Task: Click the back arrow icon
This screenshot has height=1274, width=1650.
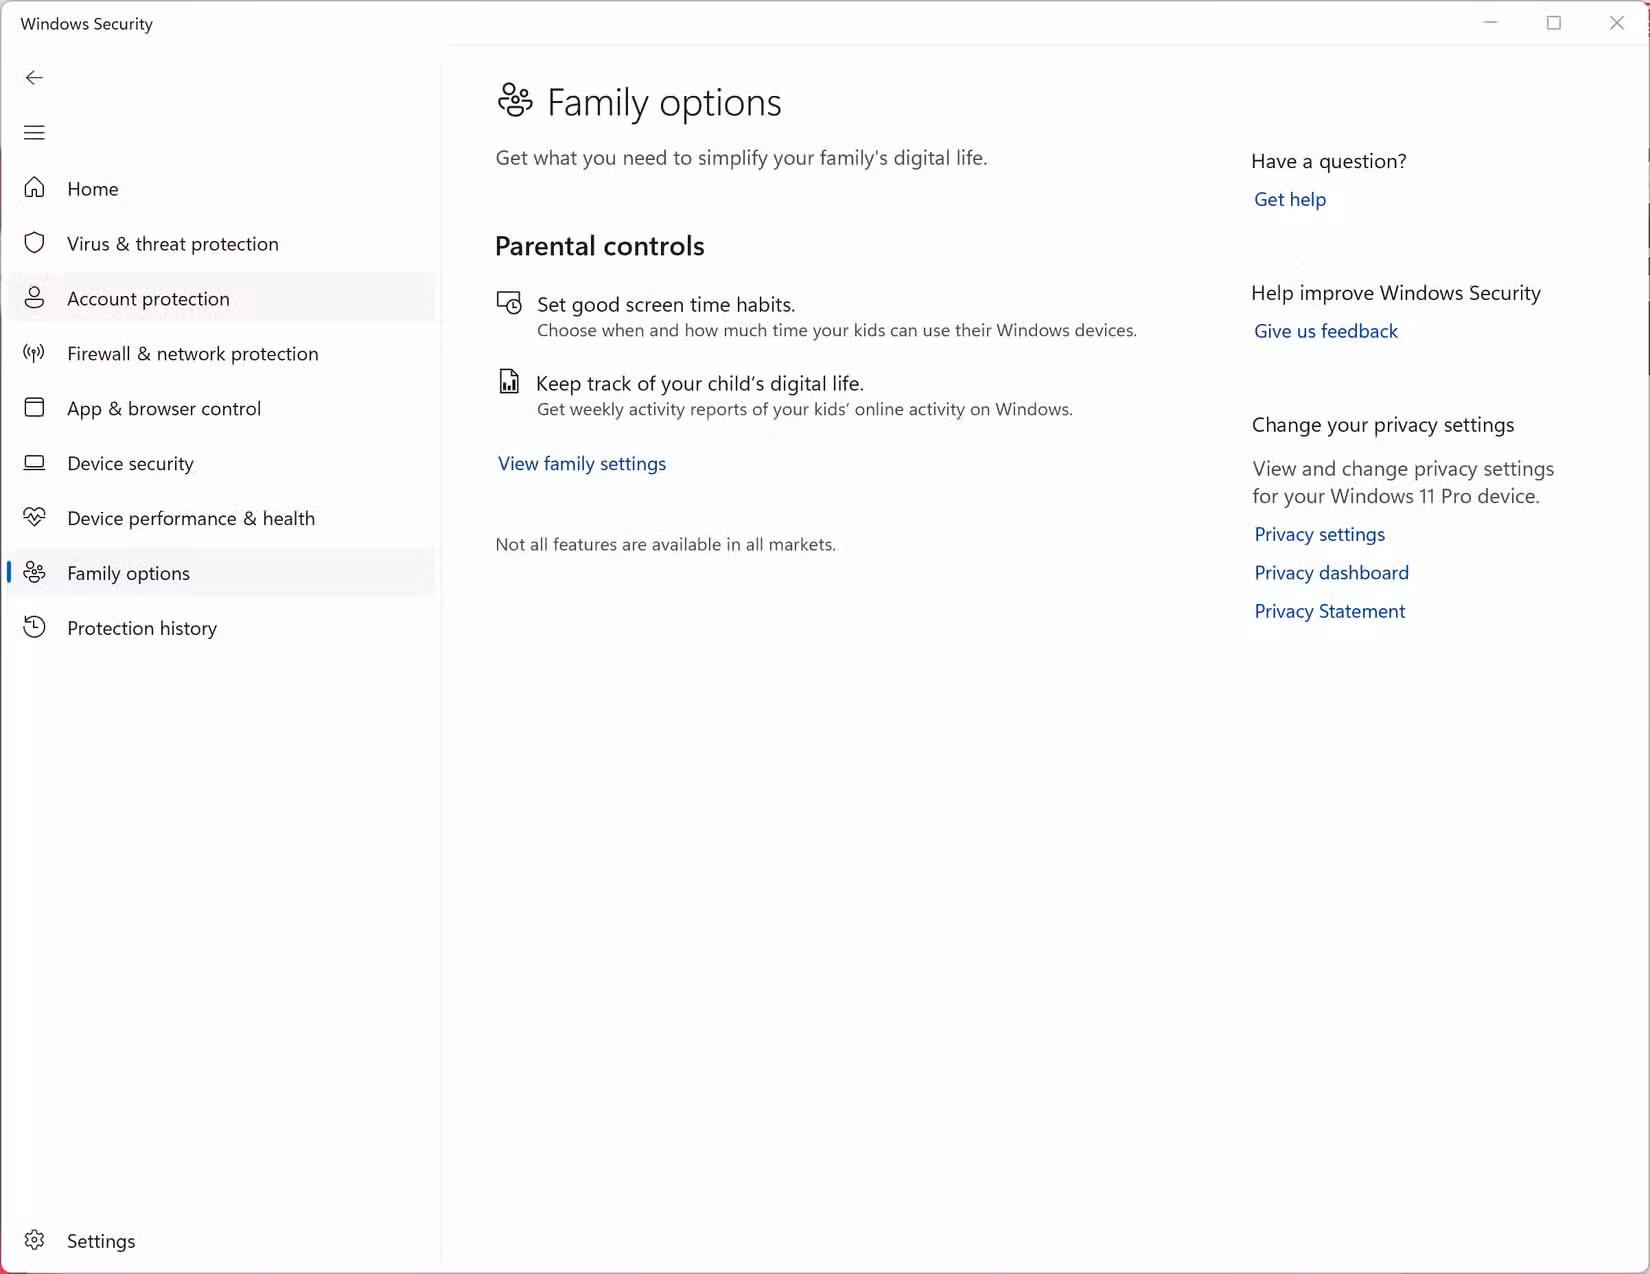Action: pyautogui.click(x=34, y=78)
